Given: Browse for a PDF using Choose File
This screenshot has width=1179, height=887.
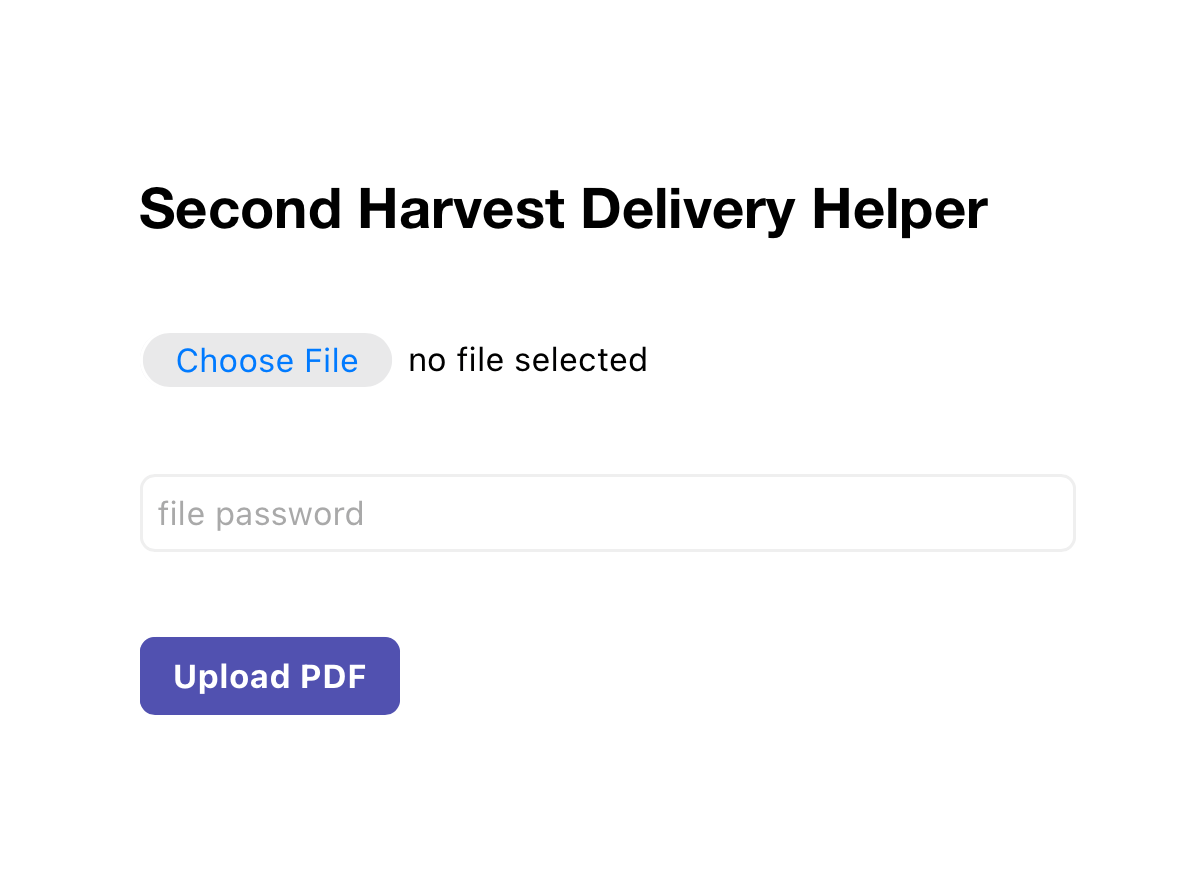Looking at the screenshot, I should (267, 360).
